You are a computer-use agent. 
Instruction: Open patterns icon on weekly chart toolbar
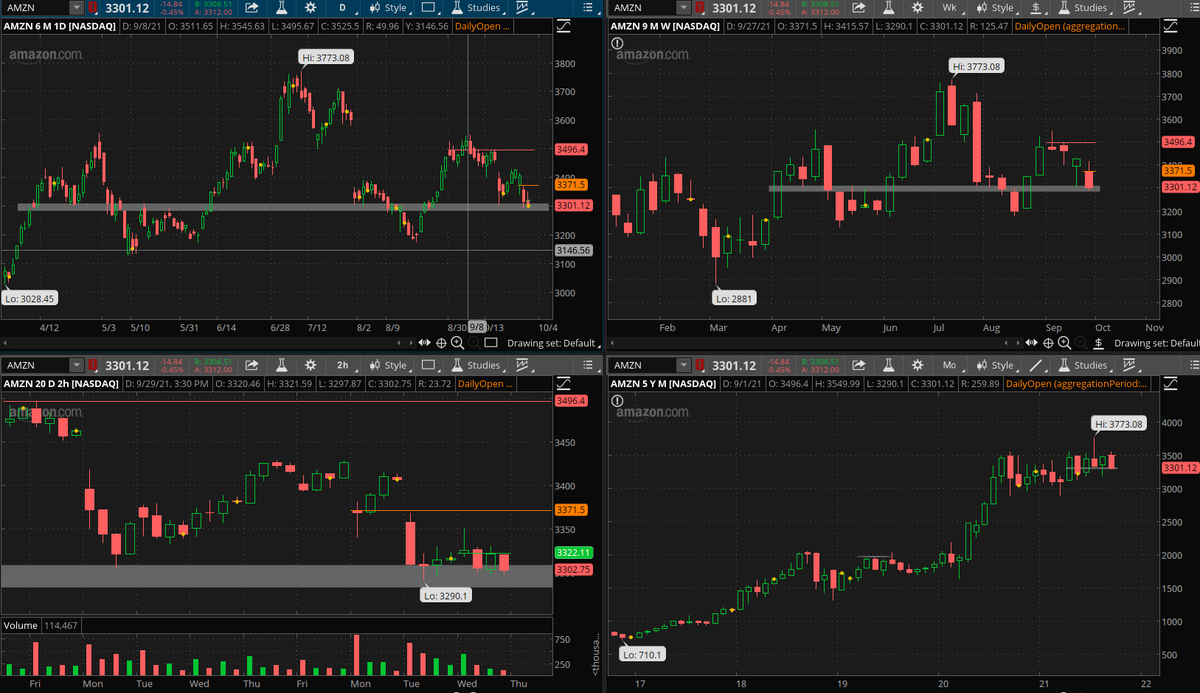pos(1128,8)
